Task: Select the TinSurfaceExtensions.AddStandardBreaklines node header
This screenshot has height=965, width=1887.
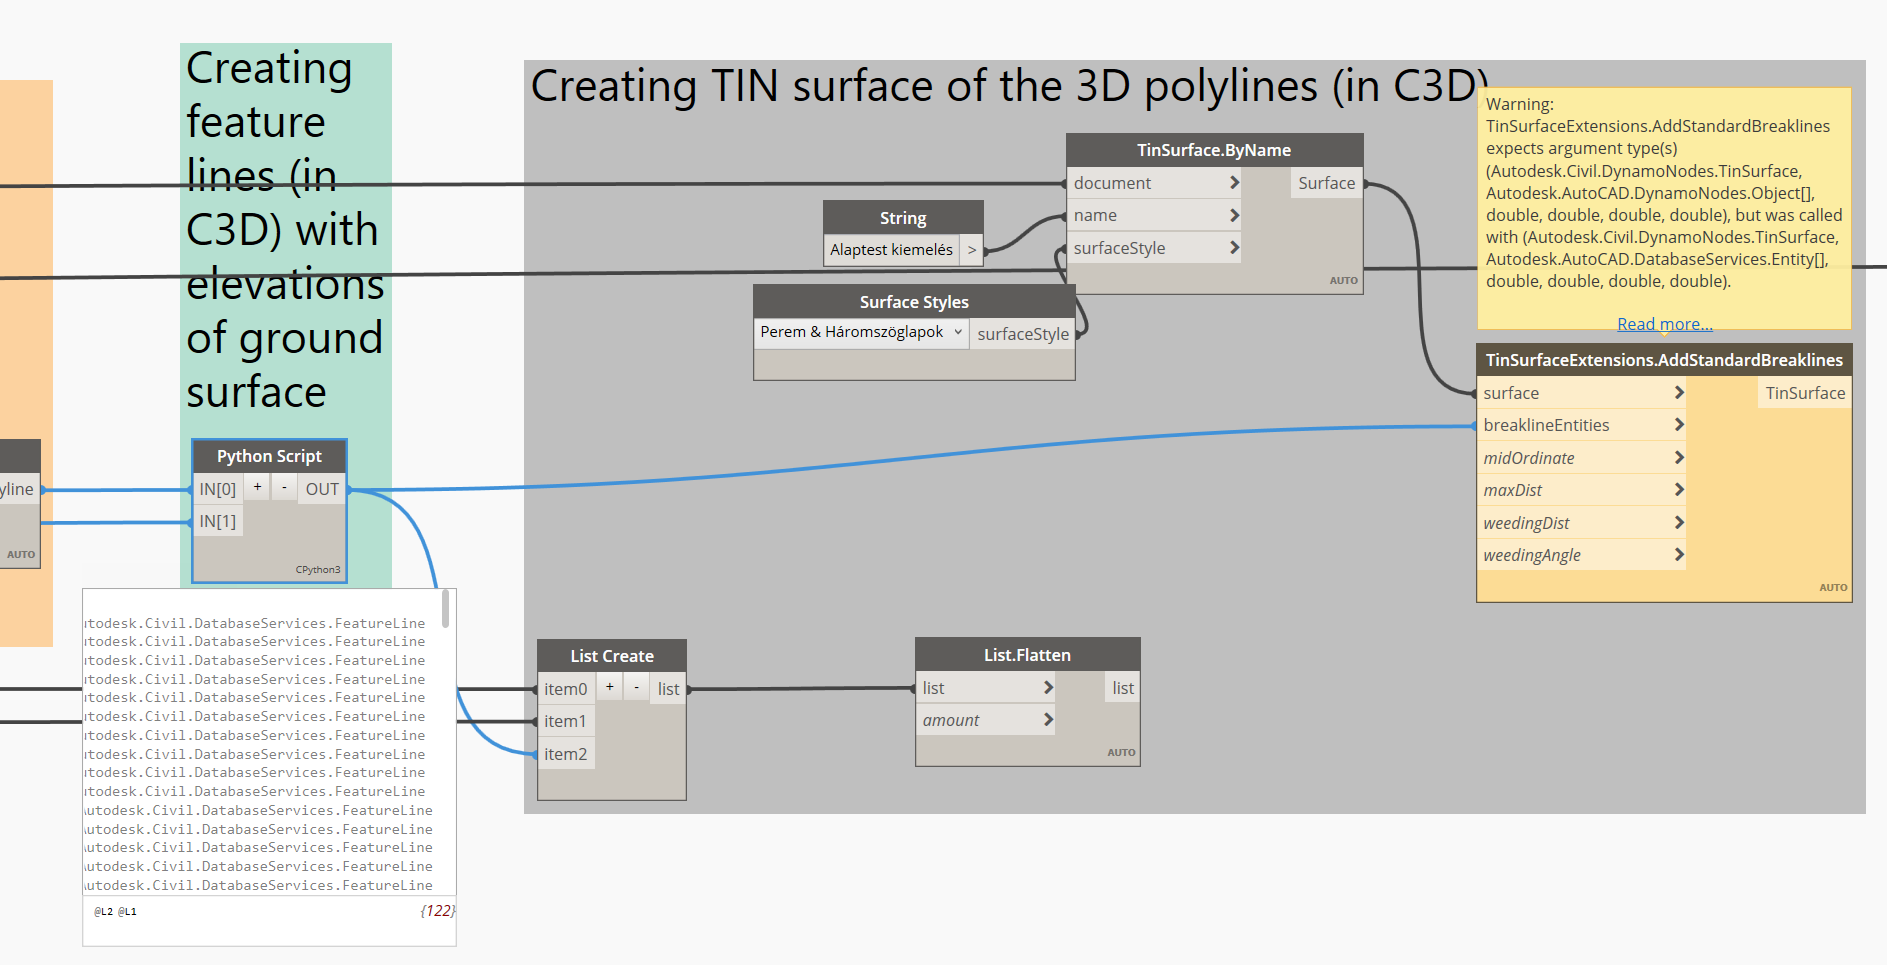Action: (1664, 360)
